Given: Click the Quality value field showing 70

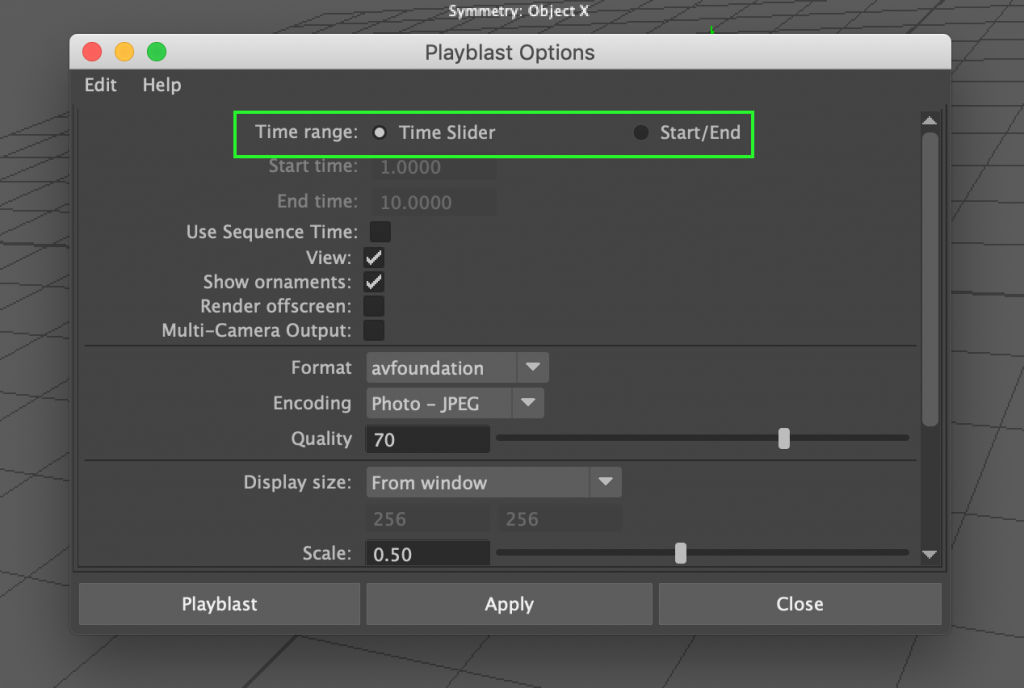Looking at the screenshot, I should [x=427, y=439].
